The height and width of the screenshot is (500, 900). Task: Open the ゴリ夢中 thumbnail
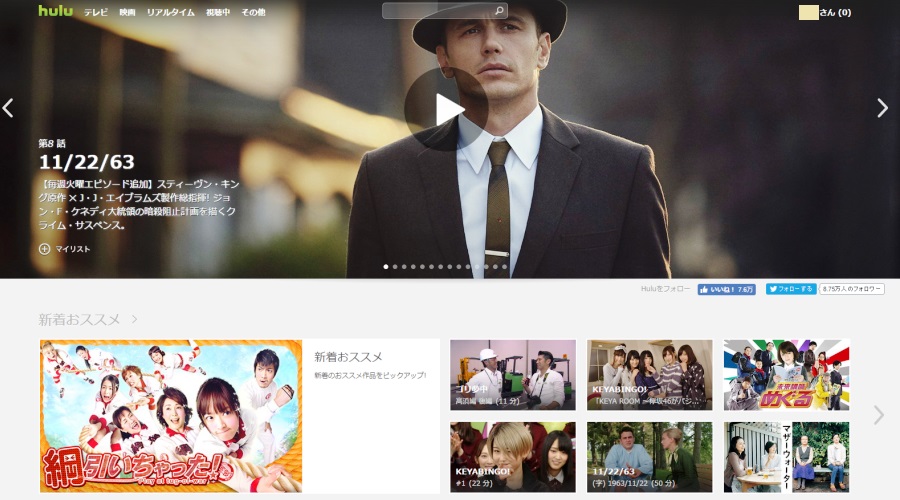coord(513,375)
